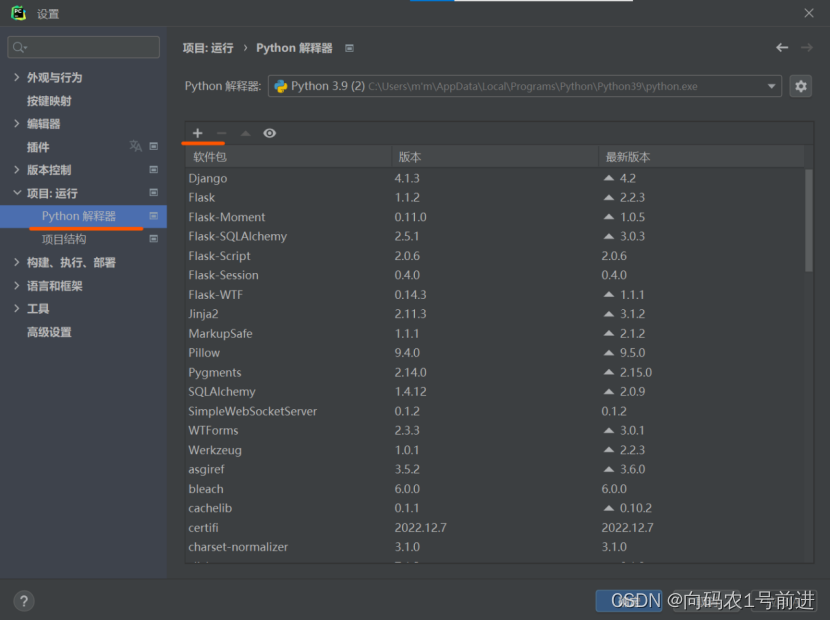Open 高级设置 page
This screenshot has height=620, width=831.
[x=49, y=332]
